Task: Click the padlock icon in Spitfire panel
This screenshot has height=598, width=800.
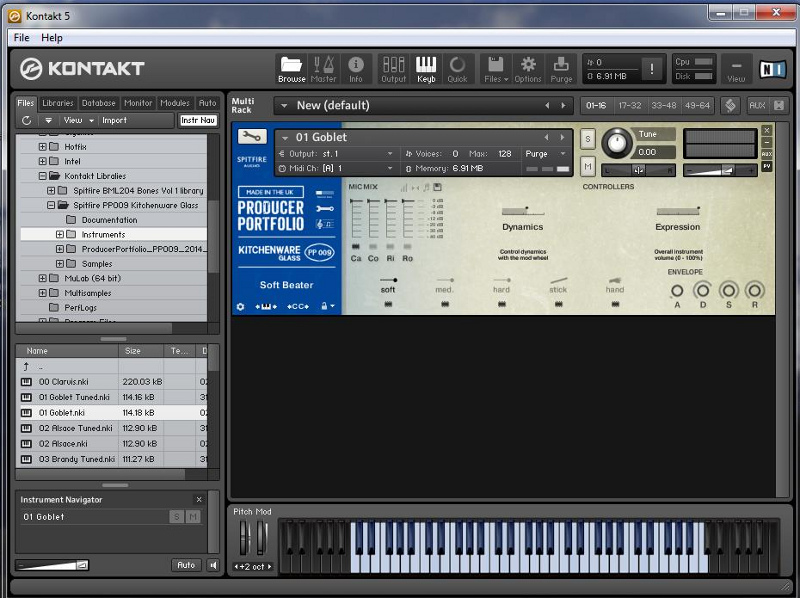Action: point(324,306)
